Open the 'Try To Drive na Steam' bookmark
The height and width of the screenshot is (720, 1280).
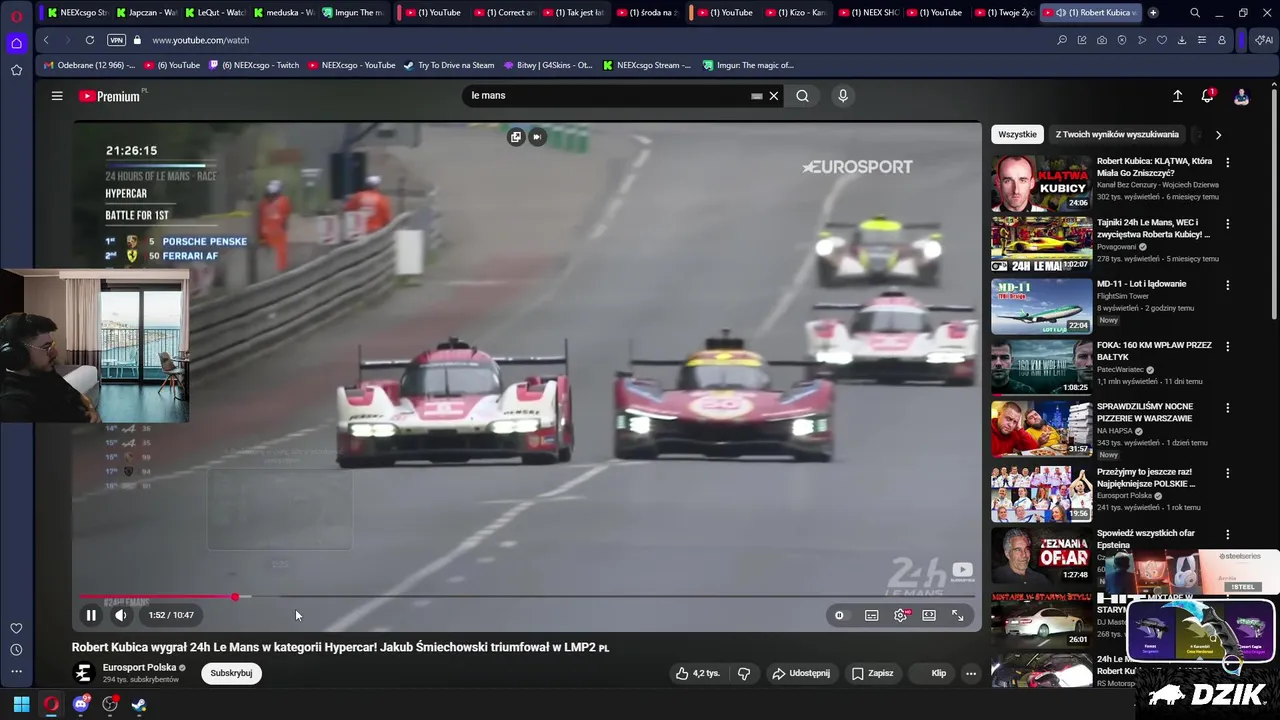(x=449, y=65)
